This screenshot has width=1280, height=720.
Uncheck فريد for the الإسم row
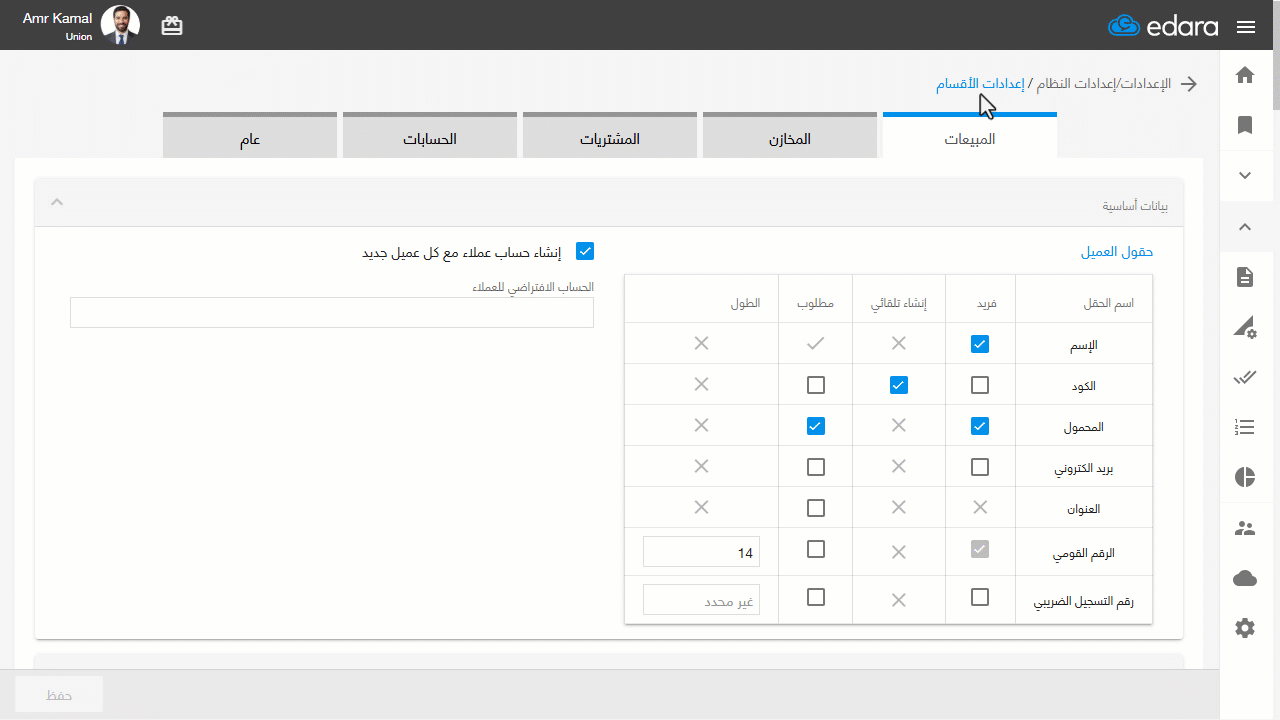pos(980,344)
